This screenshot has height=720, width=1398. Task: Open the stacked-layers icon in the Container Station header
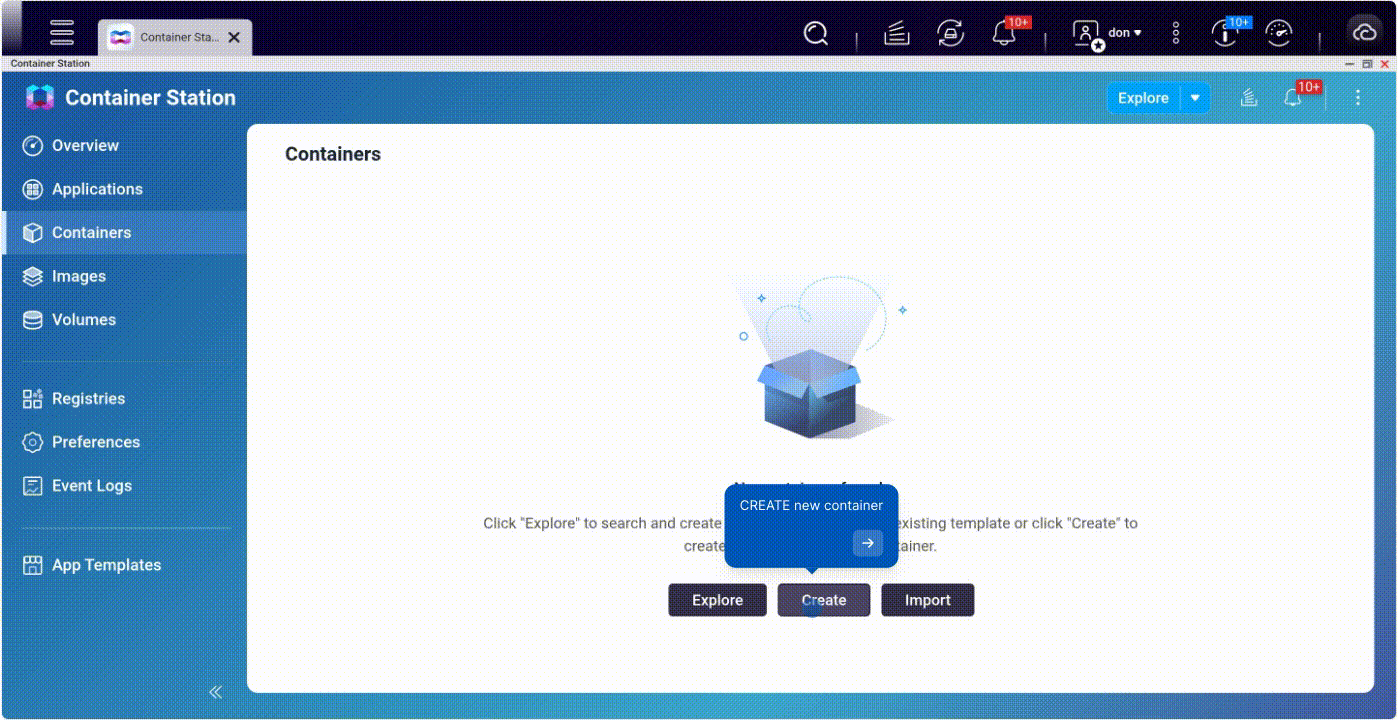1249,98
